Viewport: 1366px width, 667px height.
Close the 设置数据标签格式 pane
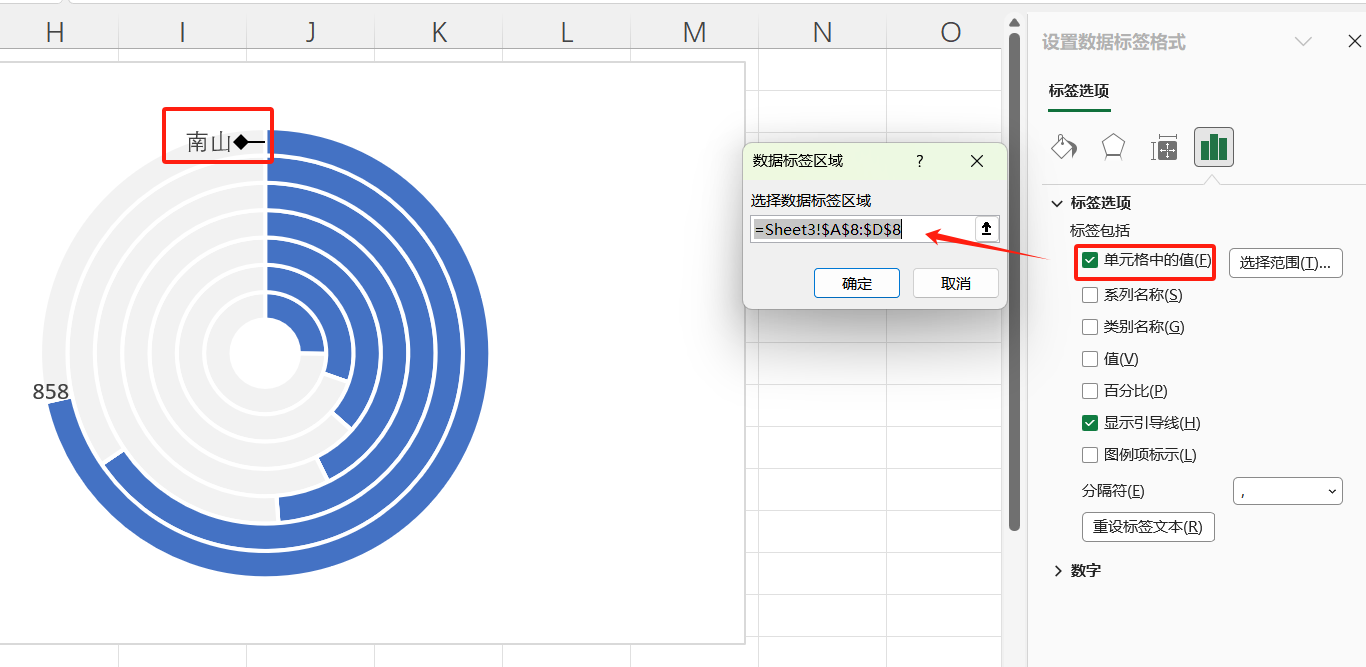1355,41
